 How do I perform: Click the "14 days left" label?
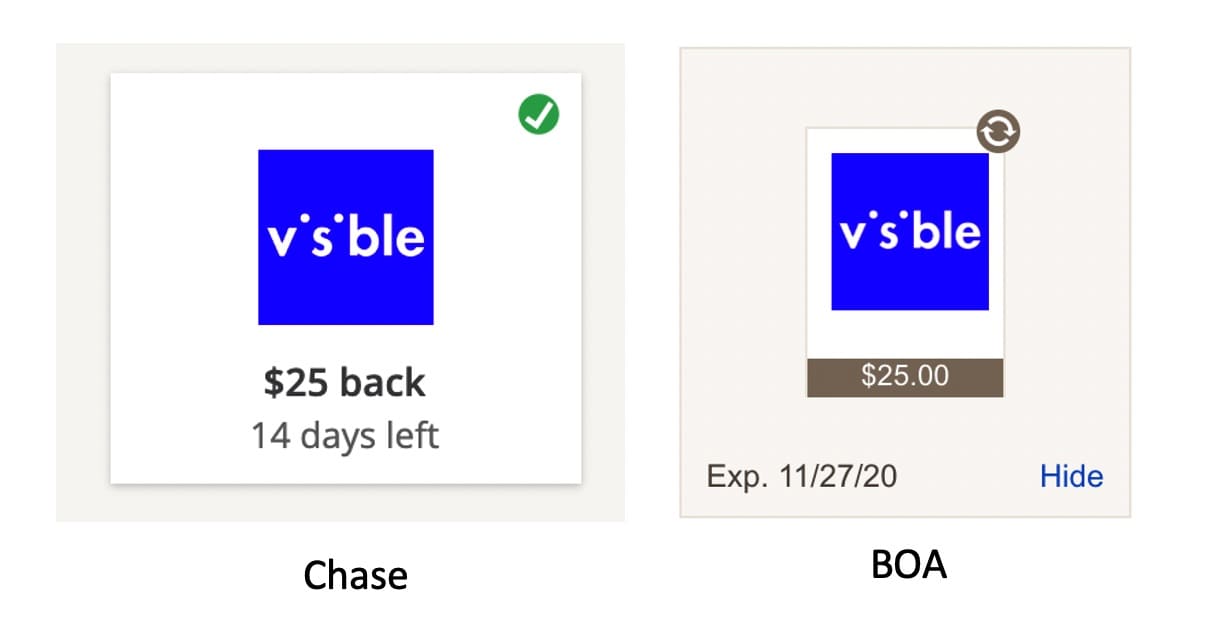[x=345, y=436]
